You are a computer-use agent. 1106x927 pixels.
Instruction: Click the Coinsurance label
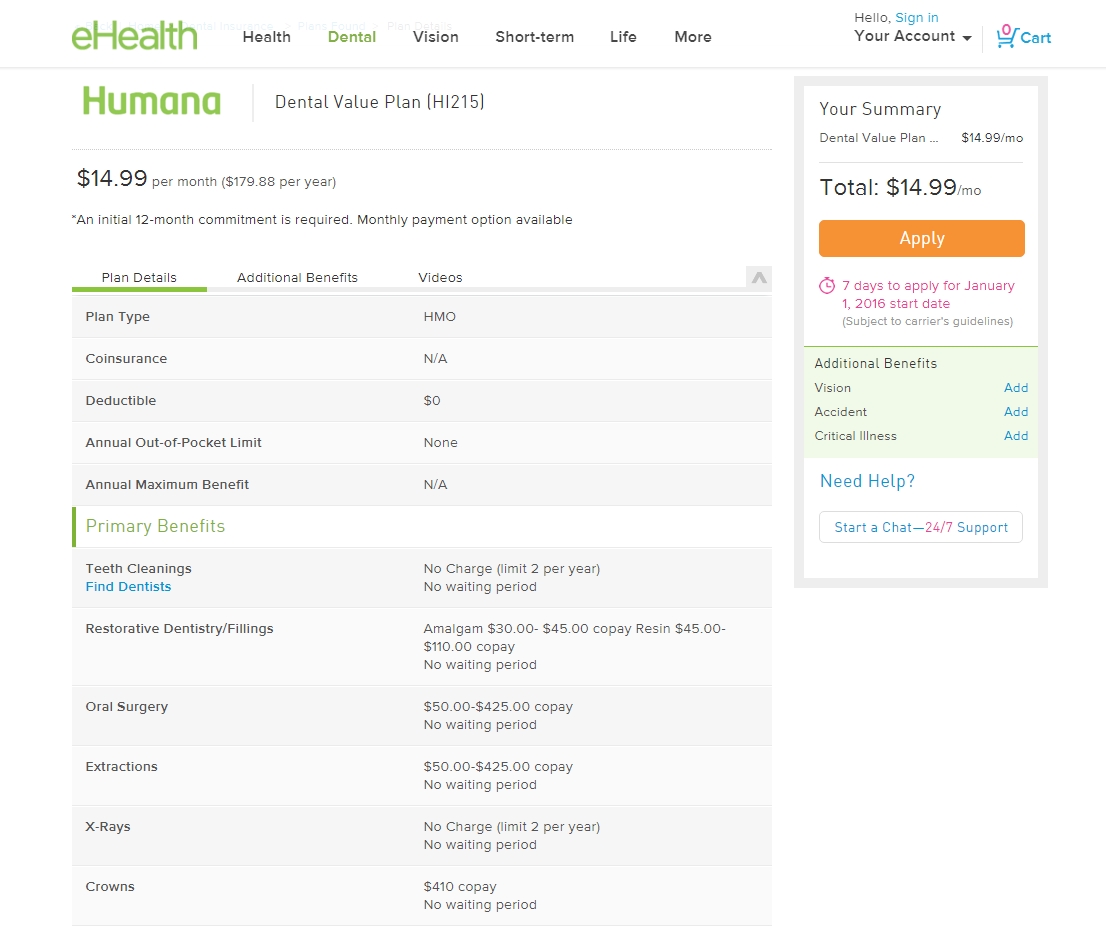click(126, 358)
